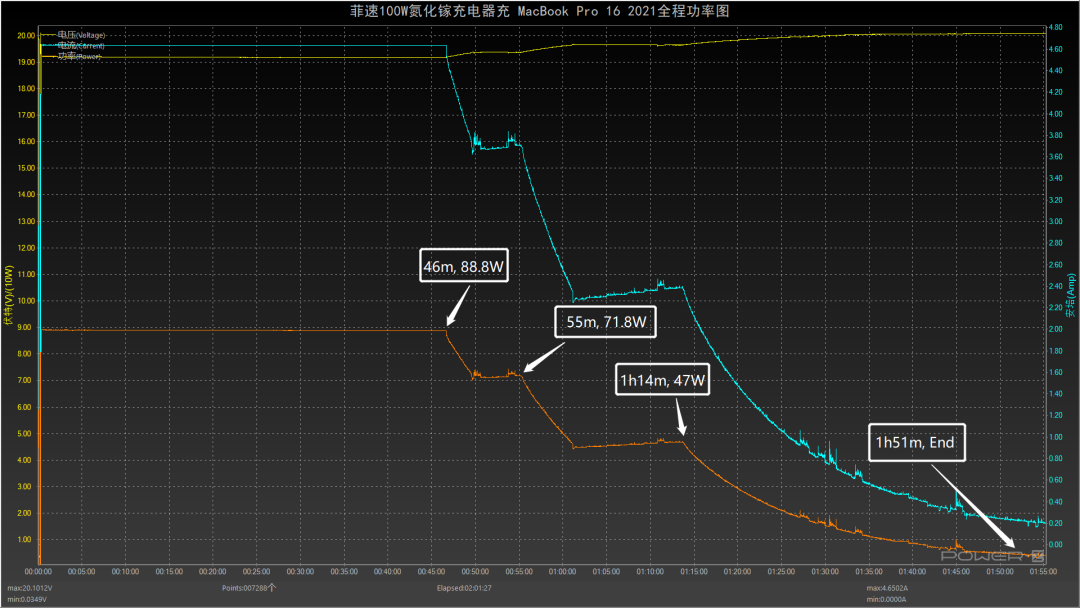This screenshot has height=608, width=1080.
Task: Click the 1.00 left axis tick
Action: (24, 540)
